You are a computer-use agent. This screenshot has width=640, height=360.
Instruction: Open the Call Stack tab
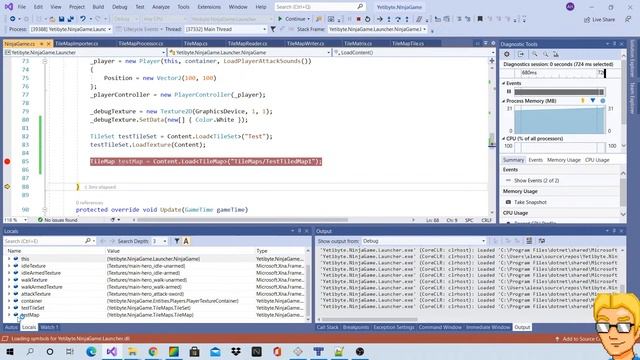coord(327,327)
